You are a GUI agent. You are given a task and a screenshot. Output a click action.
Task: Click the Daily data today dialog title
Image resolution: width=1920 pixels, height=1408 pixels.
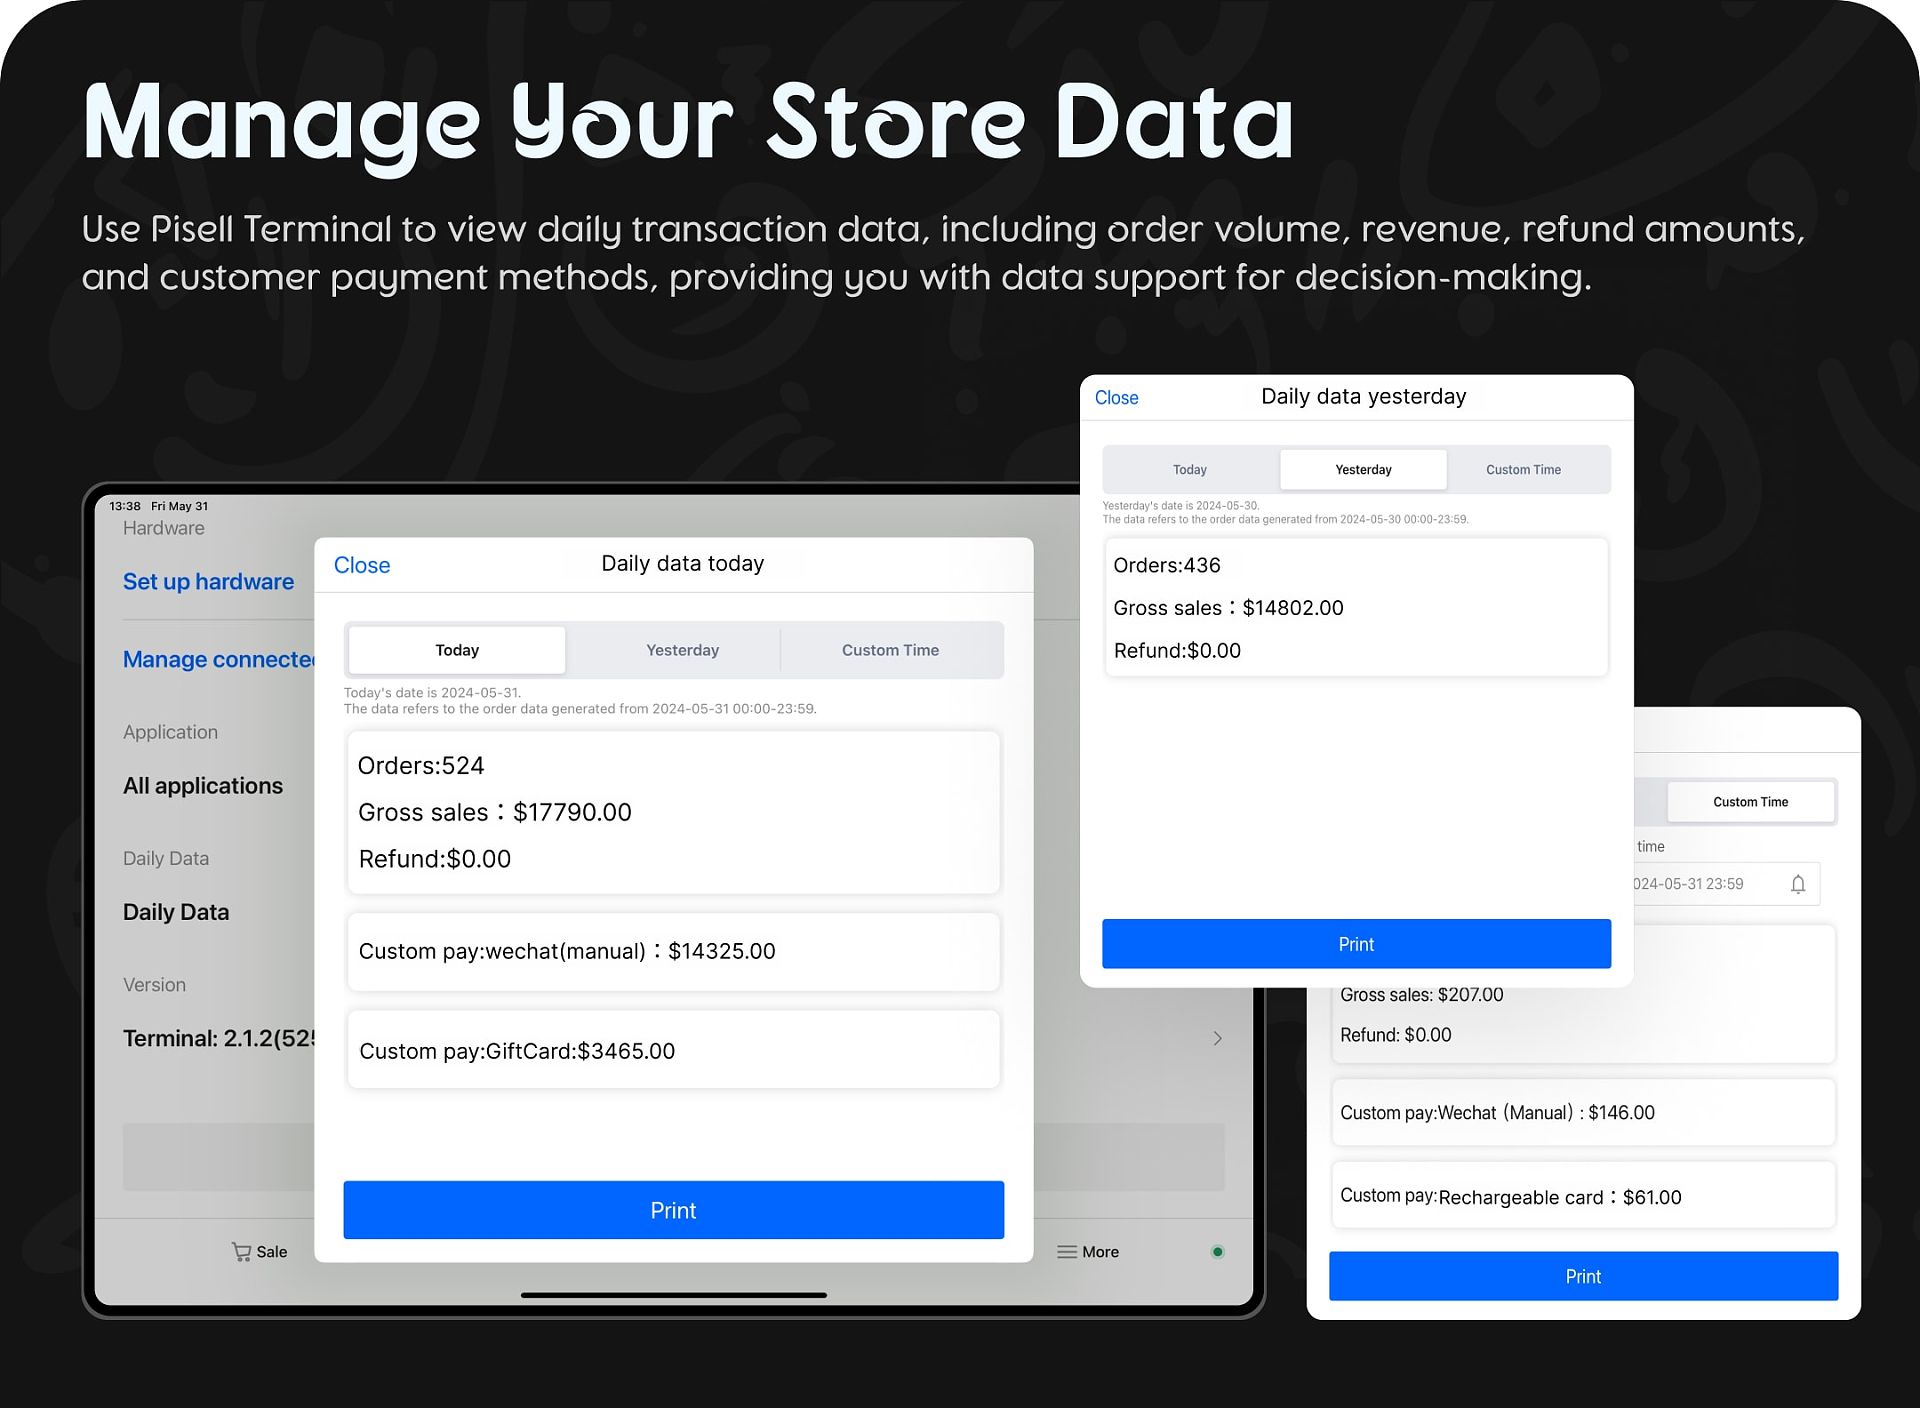682,564
